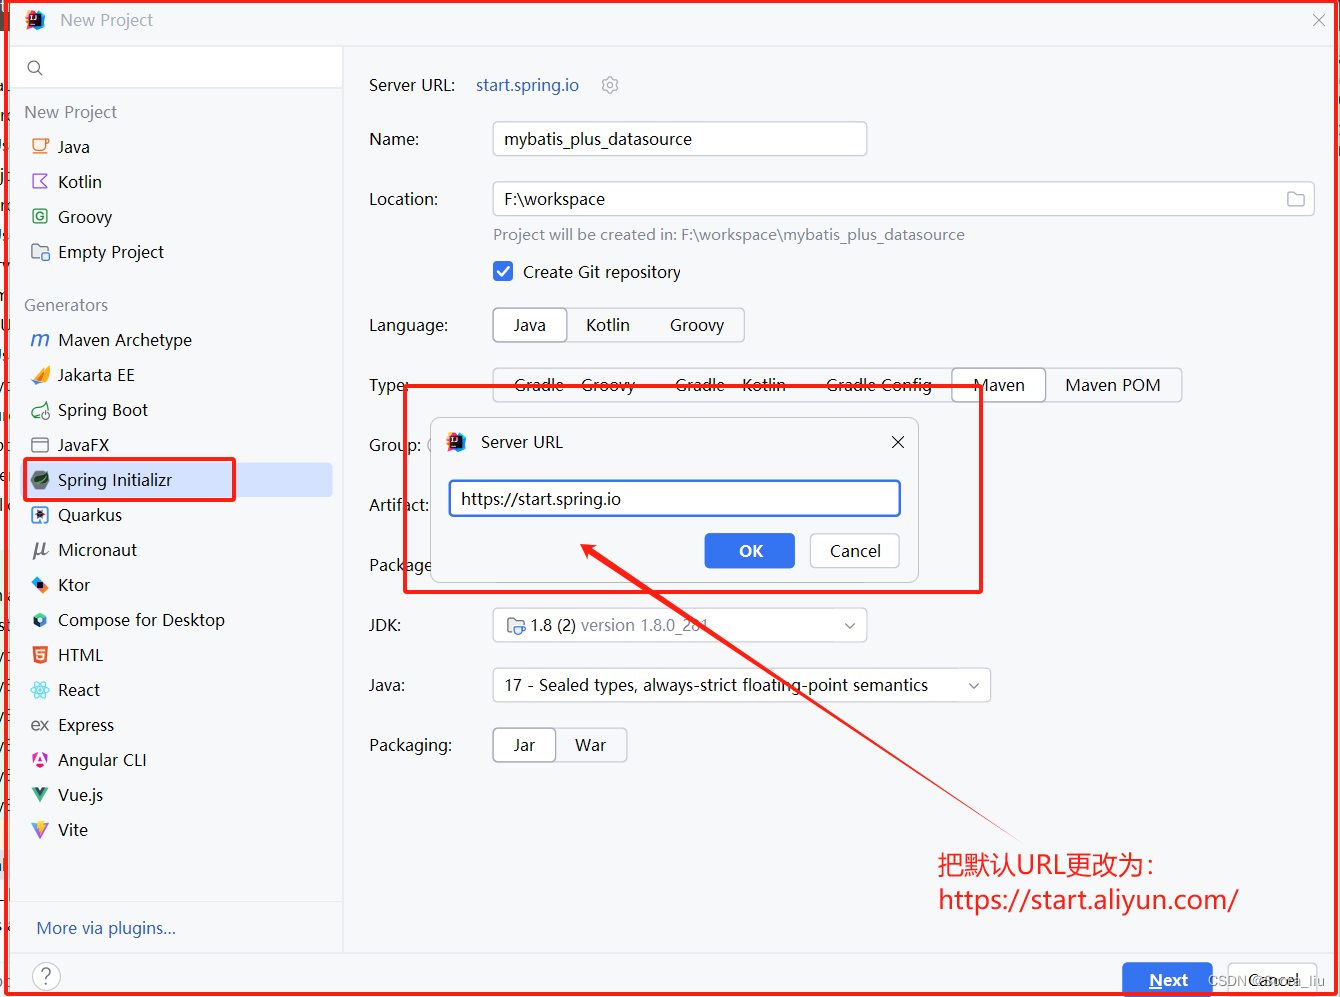Open More via plugins link
The image size is (1340, 997).
click(106, 928)
